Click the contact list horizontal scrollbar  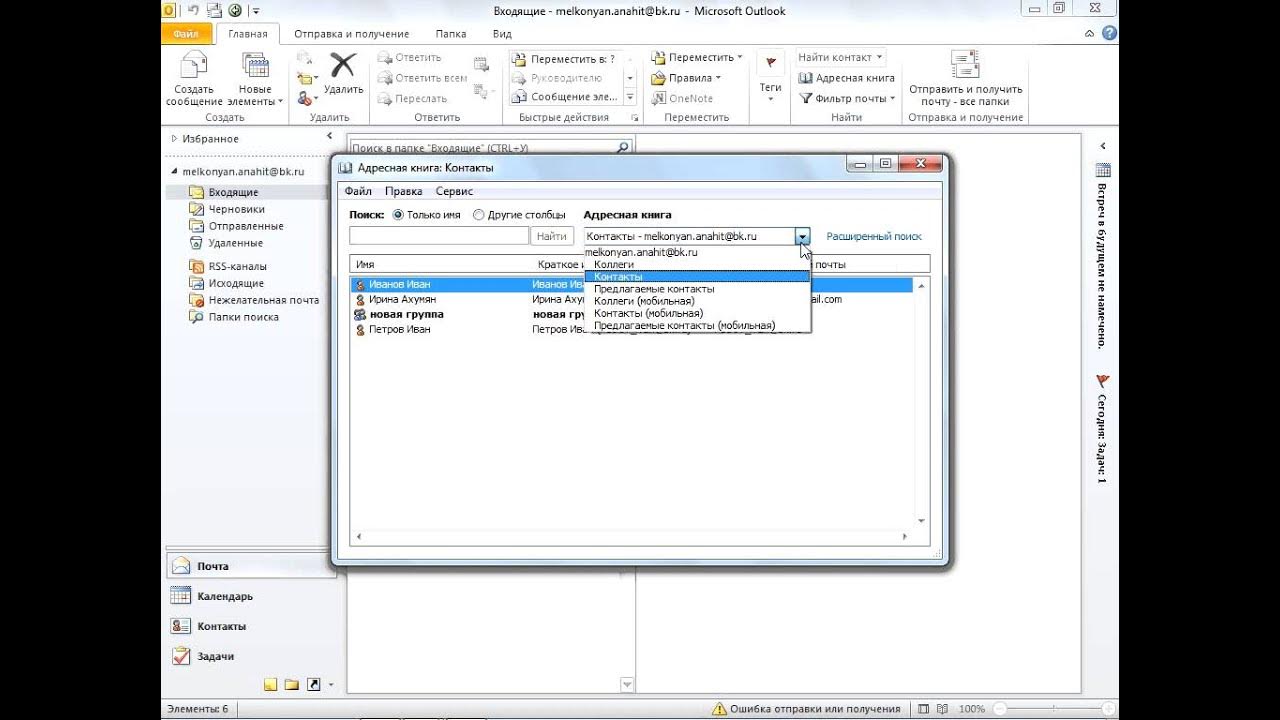(630, 537)
